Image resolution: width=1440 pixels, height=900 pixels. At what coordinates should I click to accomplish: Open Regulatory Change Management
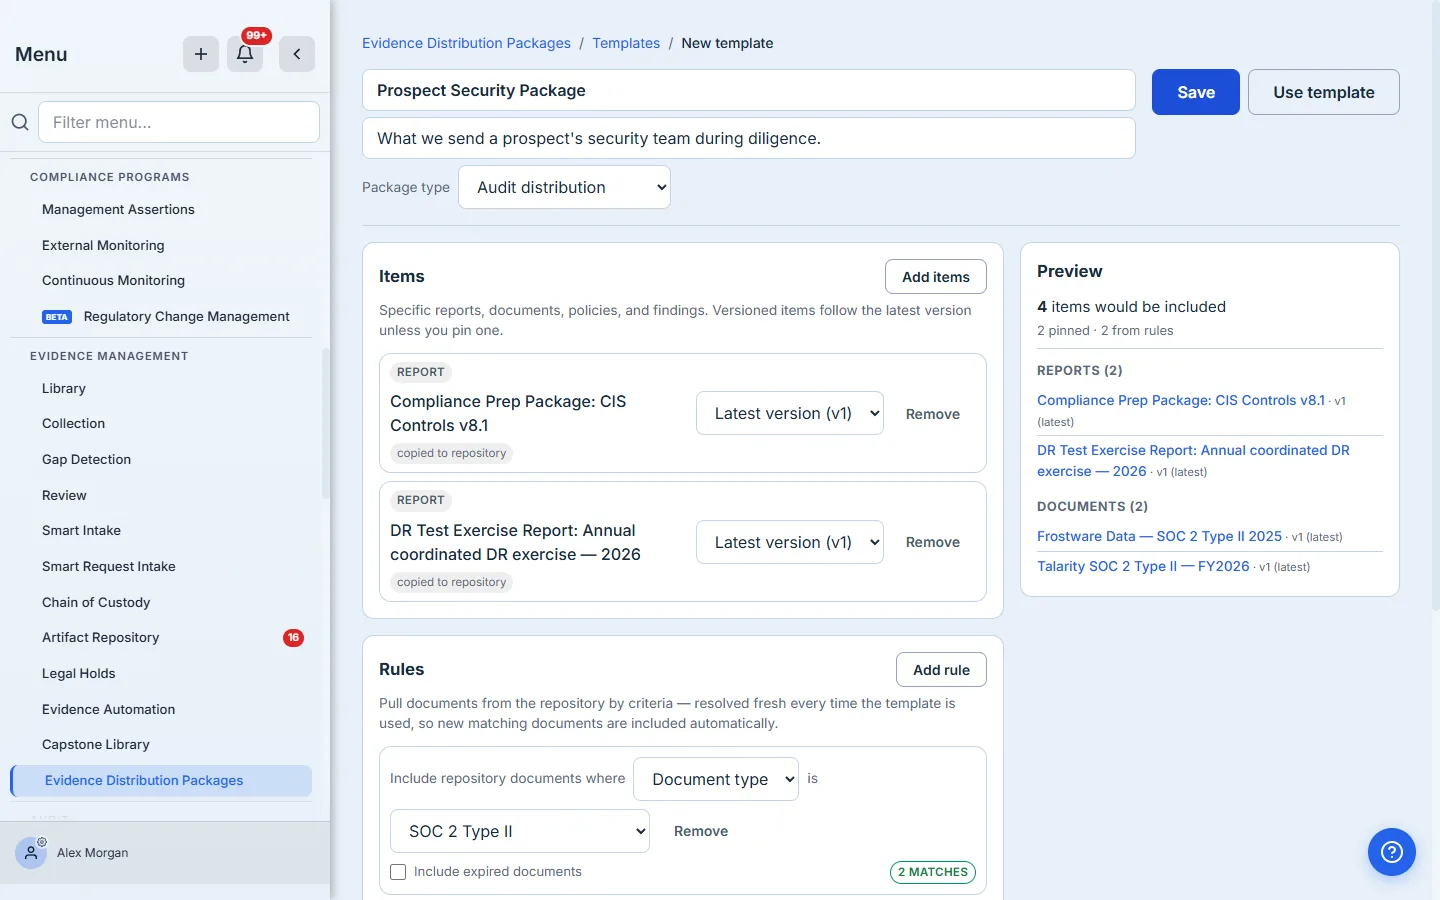tap(186, 317)
